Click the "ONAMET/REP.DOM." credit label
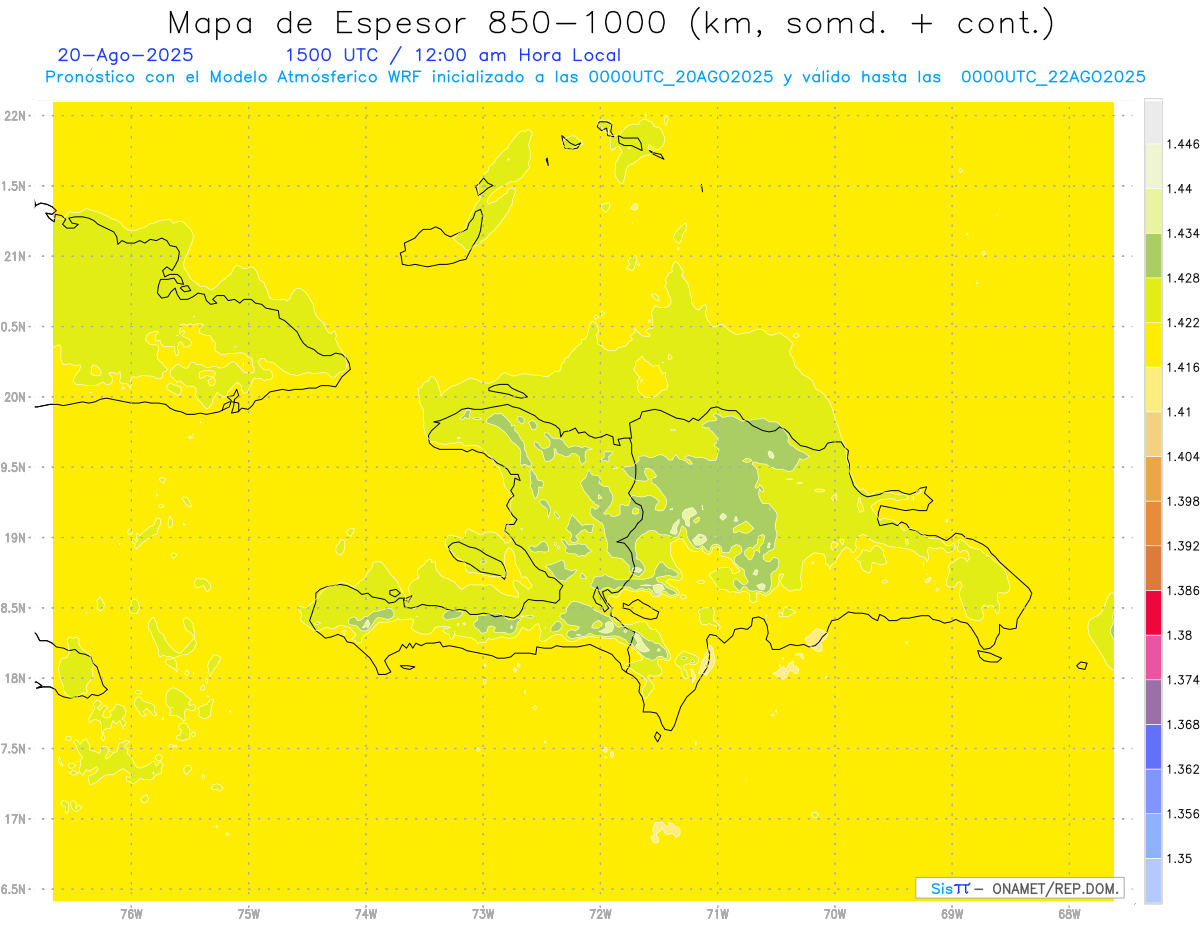Viewport: 1200px width, 927px height. click(x=1057, y=888)
